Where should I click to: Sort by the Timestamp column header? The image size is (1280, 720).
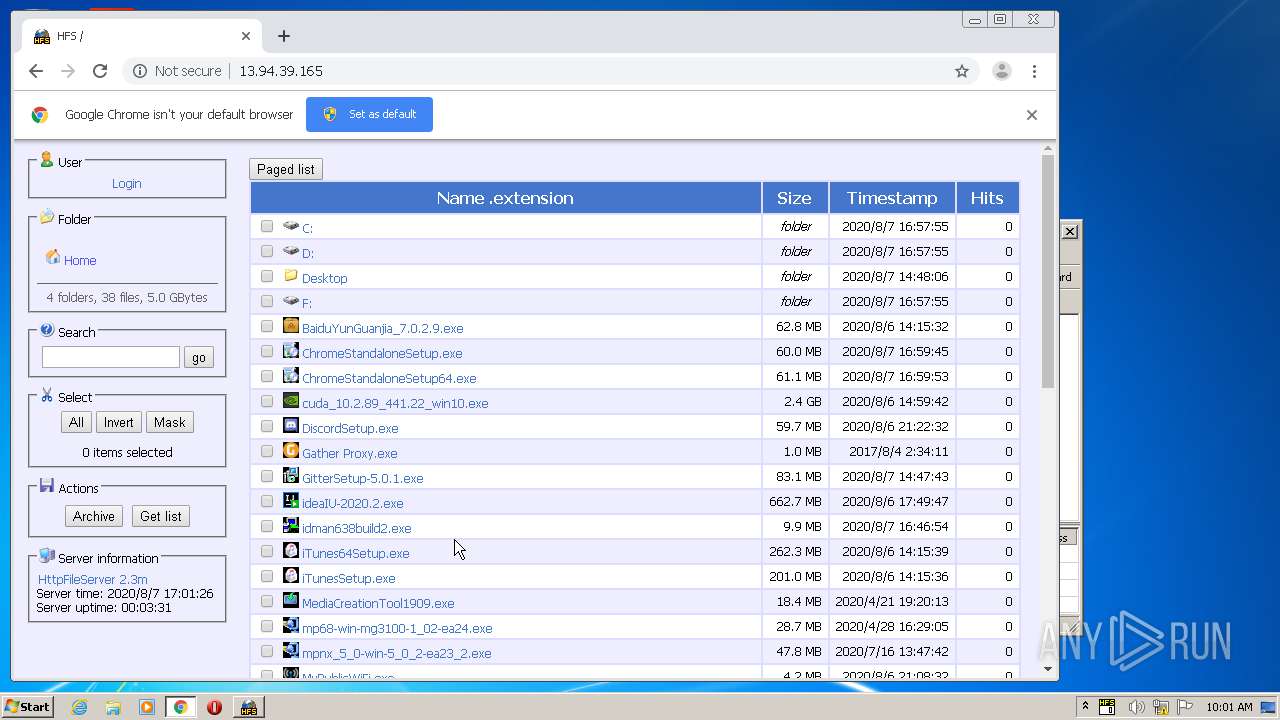tap(892, 198)
